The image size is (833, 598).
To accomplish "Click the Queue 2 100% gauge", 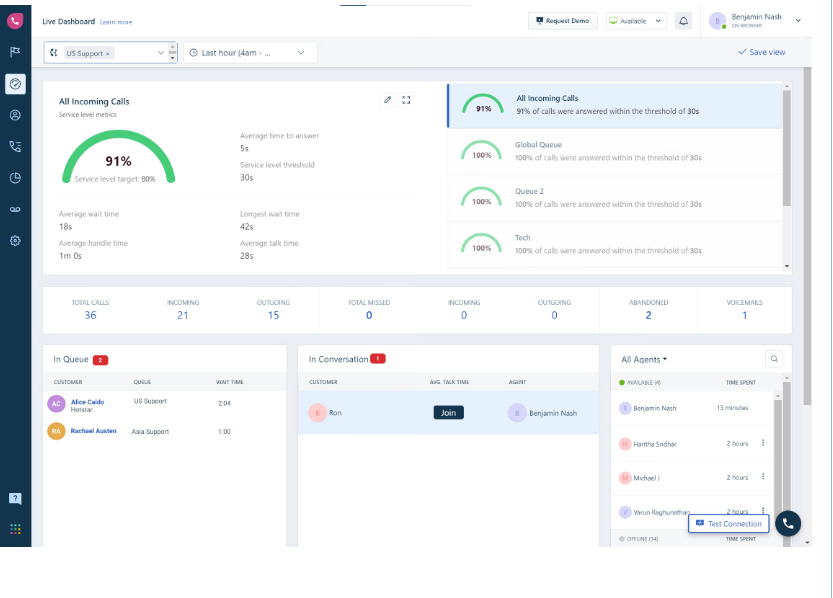I will pos(481,197).
